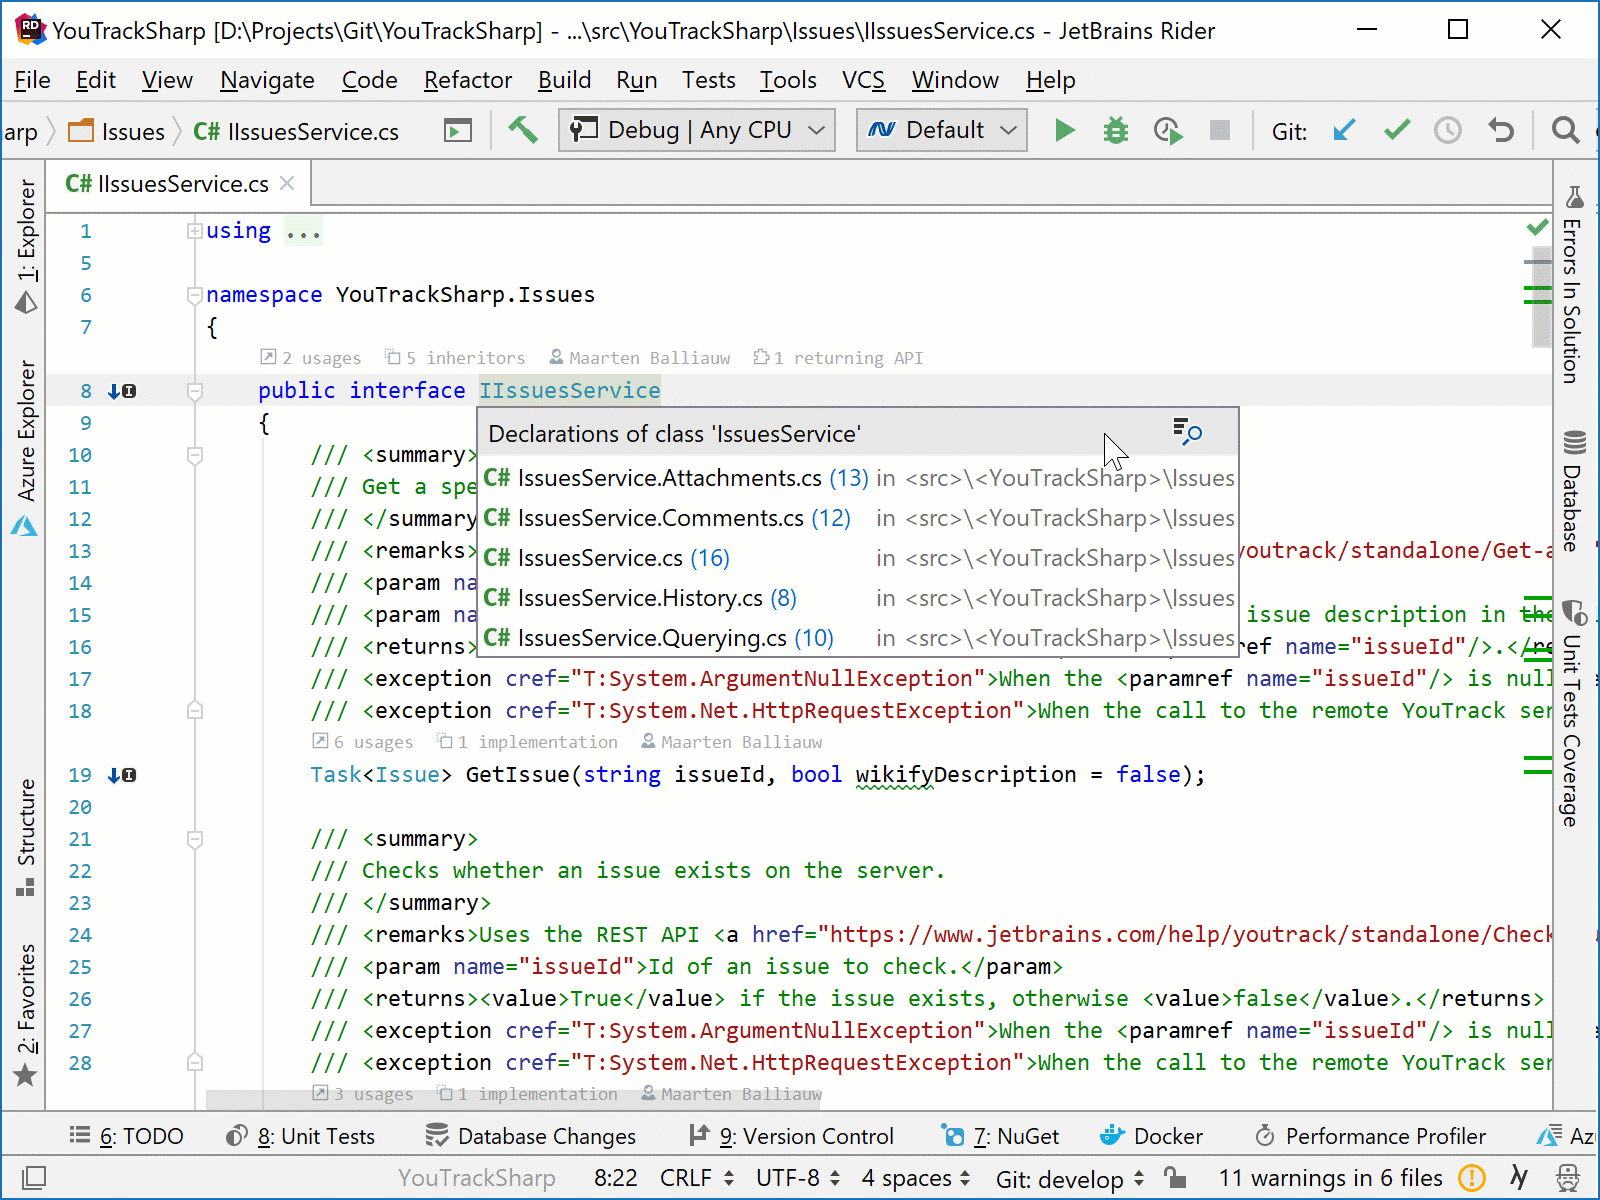1600x1200 pixels.
Task: Collapse the using directives block
Action: coord(194,231)
